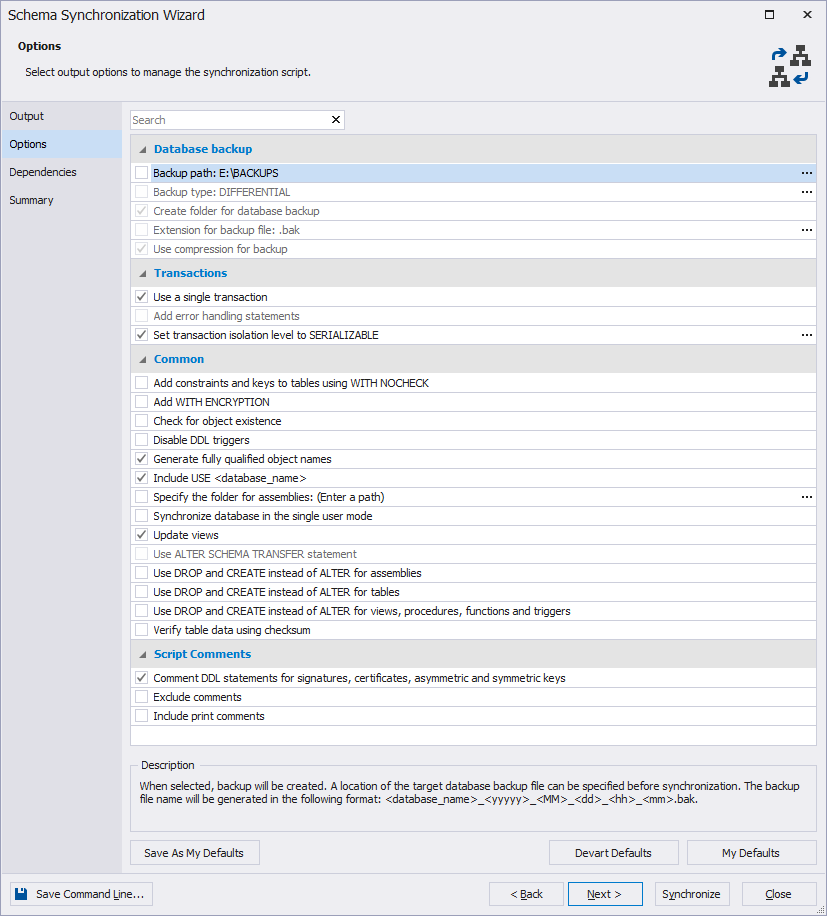Enable Verify table data using checksum
827x916 pixels.
(141, 630)
